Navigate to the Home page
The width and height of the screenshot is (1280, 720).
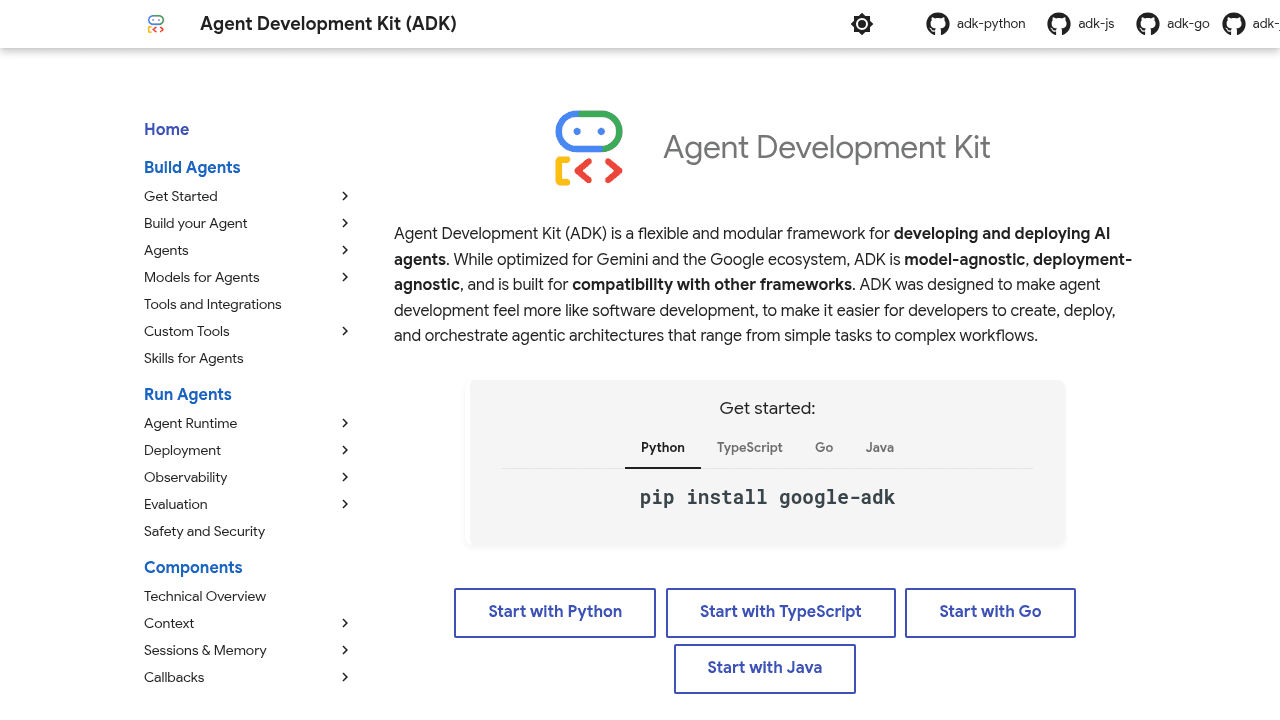pos(166,129)
